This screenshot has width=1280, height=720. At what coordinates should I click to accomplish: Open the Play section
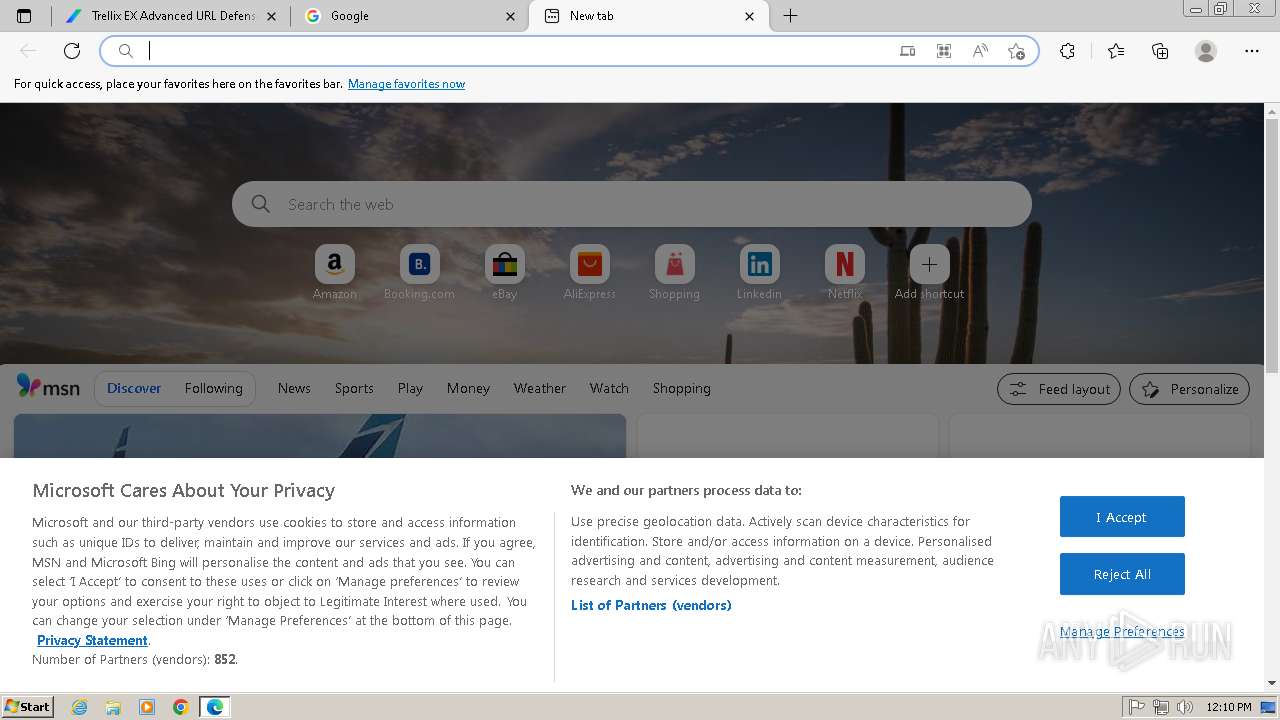pos(410,388)
